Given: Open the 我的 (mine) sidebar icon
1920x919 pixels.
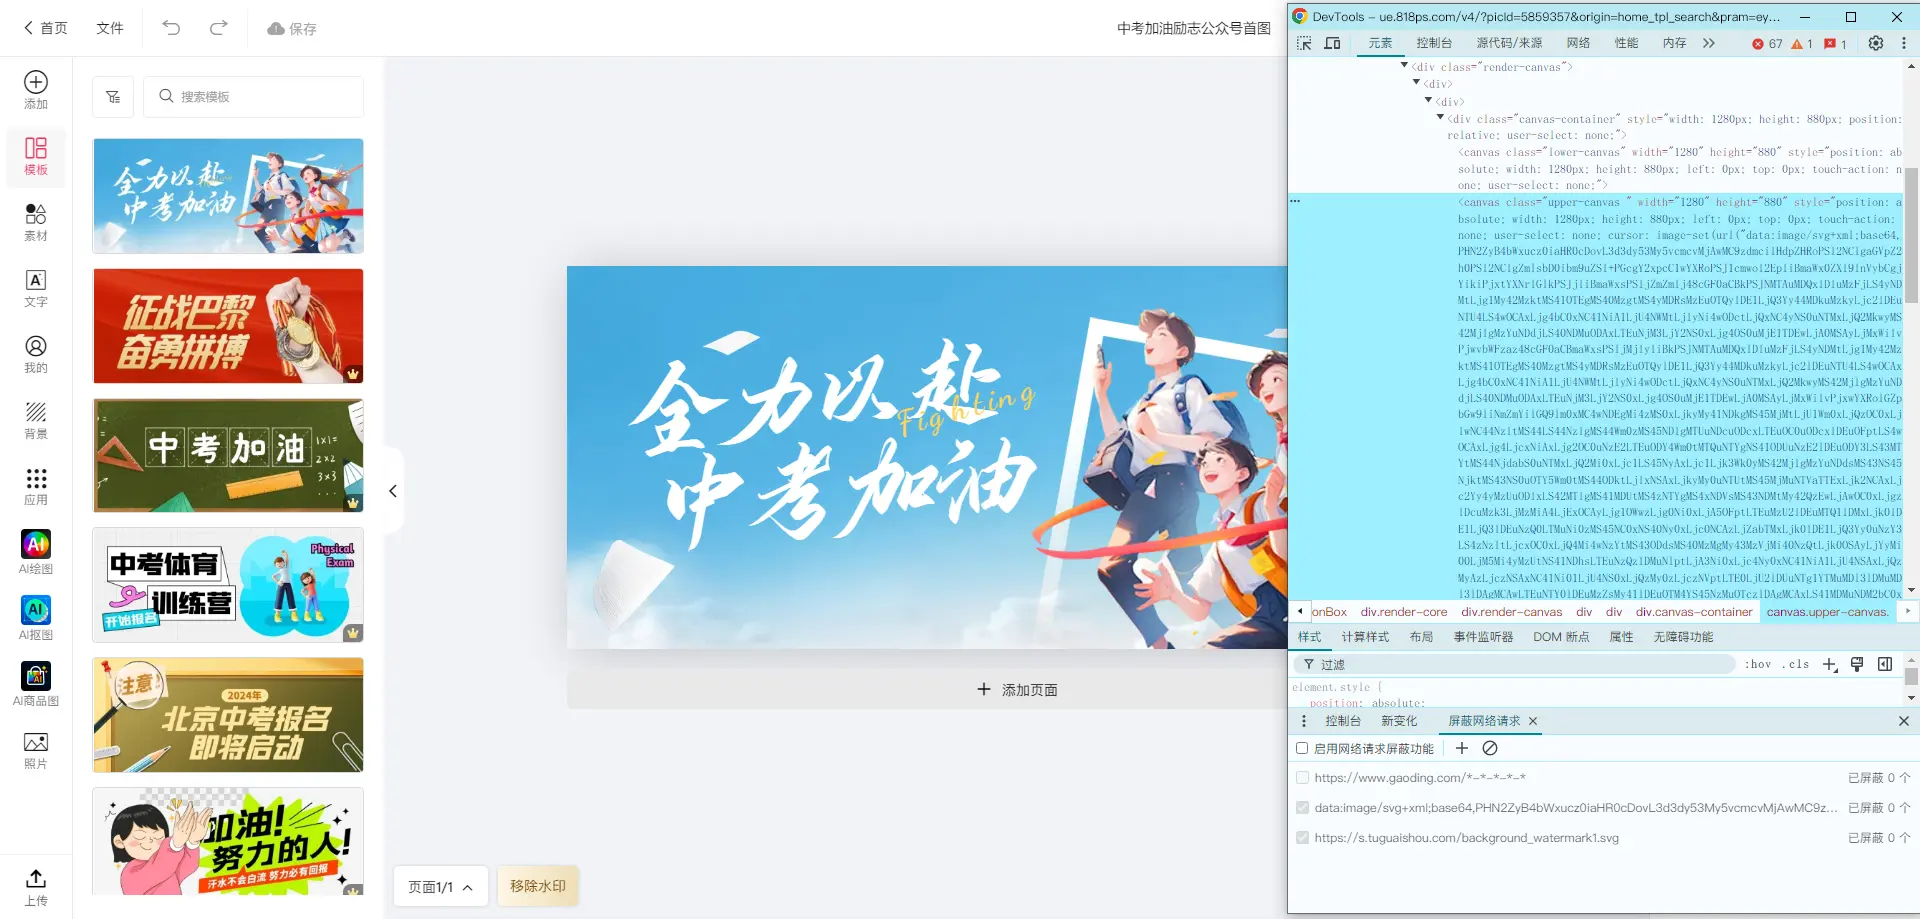Looking at the screenshot, I should point(36,354).
